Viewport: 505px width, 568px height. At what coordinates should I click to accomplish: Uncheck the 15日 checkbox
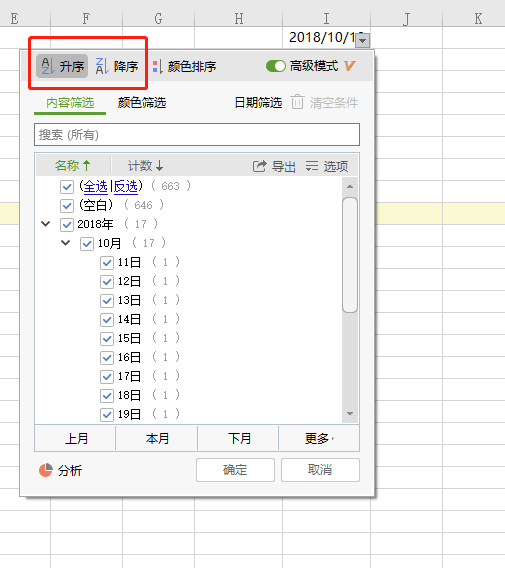point(107,339)
